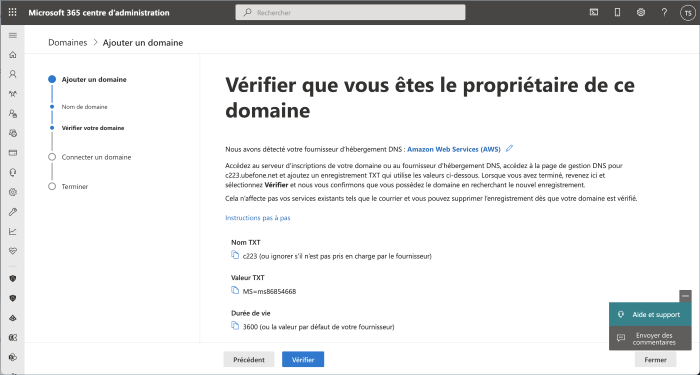
Task: Open Aide et support panel
Action: click(x=650, y=315)
